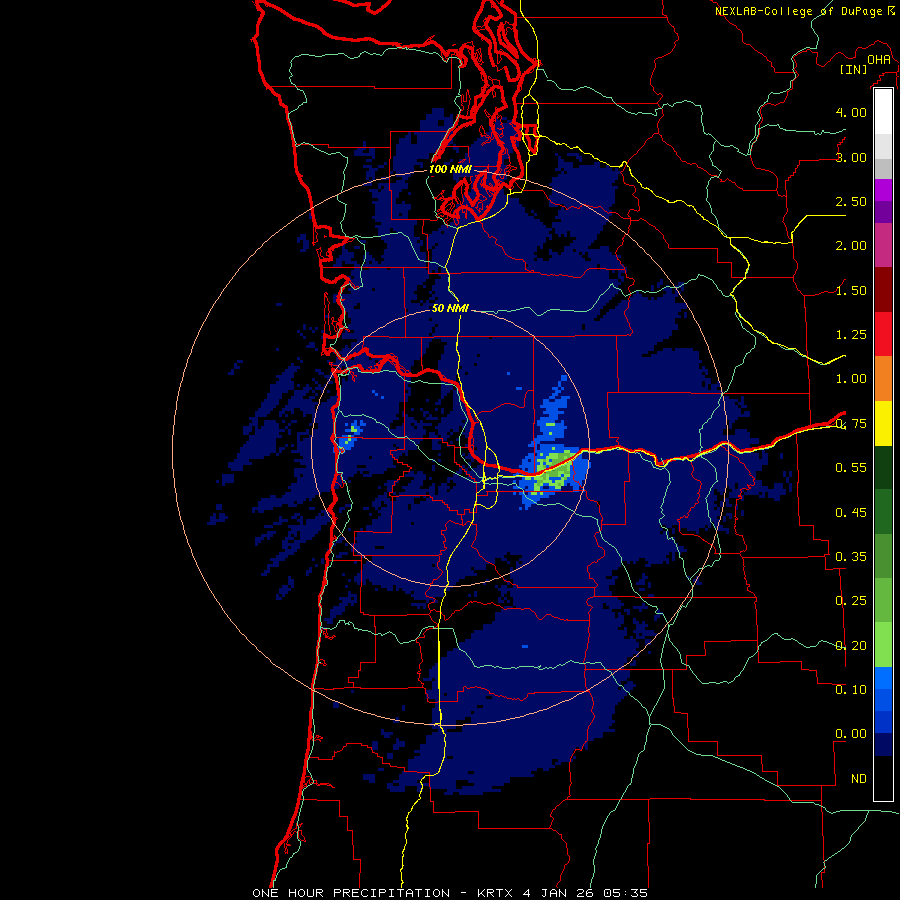Image resolution: width=900 pixels, height=900 pixels.
Task: Choose the bright red legend swatch
Action: (x=883, y=334)
